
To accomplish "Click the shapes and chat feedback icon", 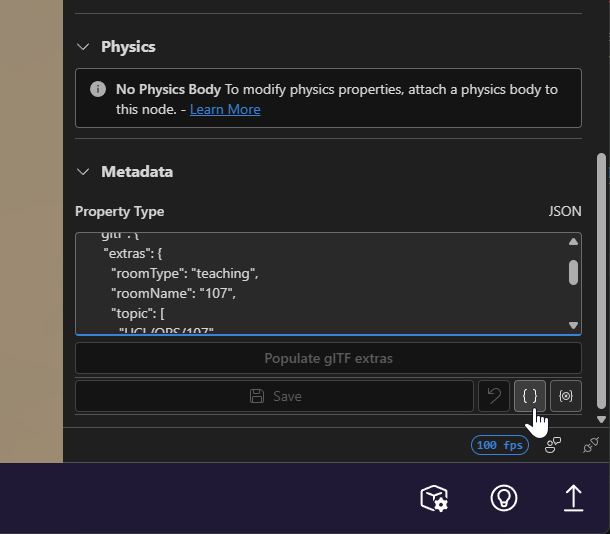I will [552, 445].
